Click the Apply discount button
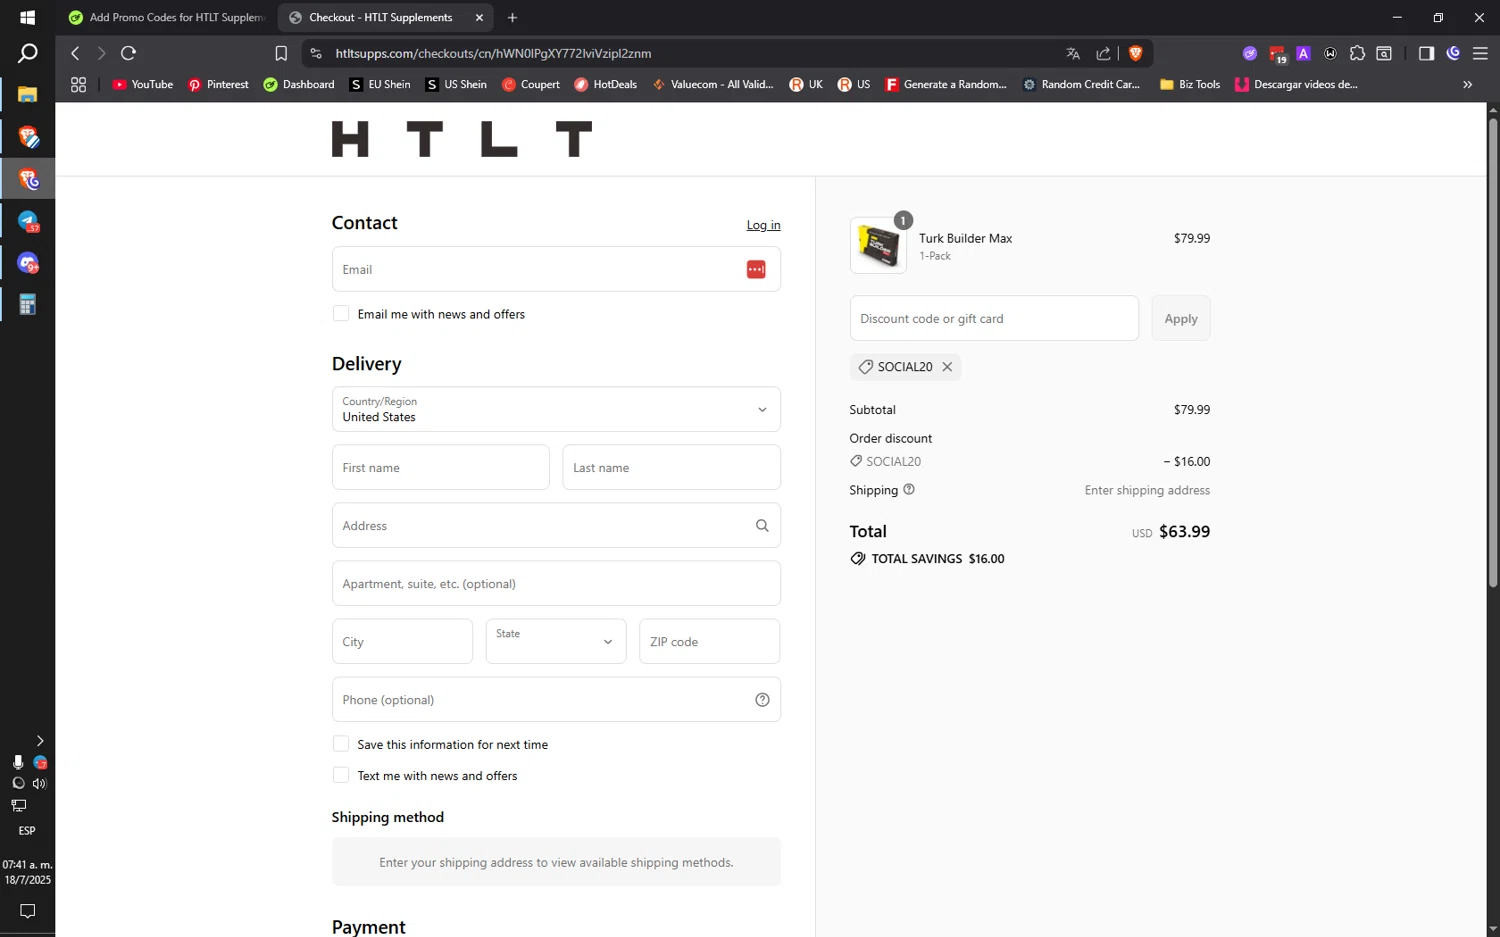 click(x=1180, y=318)
